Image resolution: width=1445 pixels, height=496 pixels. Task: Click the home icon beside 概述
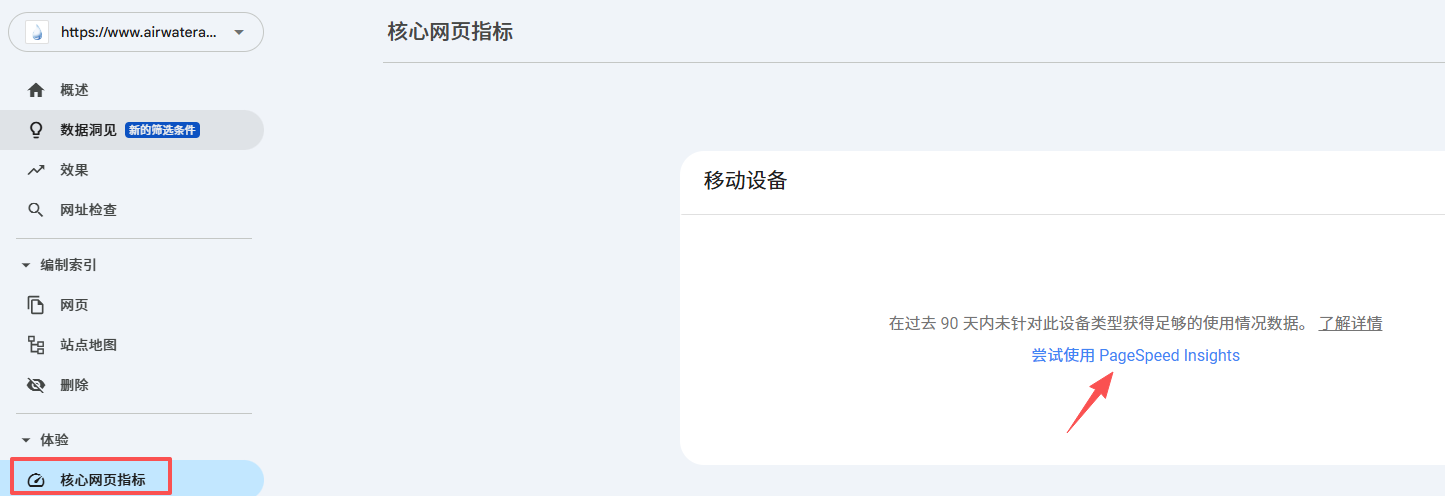point(36,90)
